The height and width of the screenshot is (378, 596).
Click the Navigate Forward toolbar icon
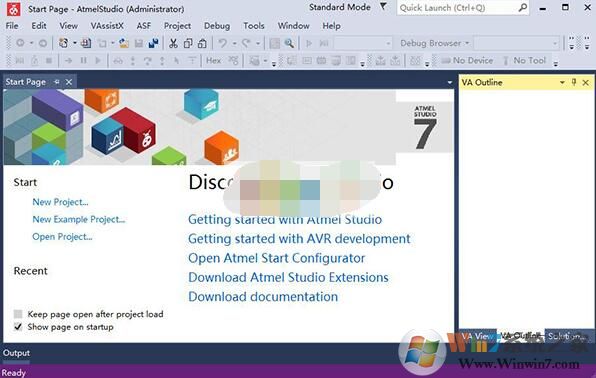point(43,43)
